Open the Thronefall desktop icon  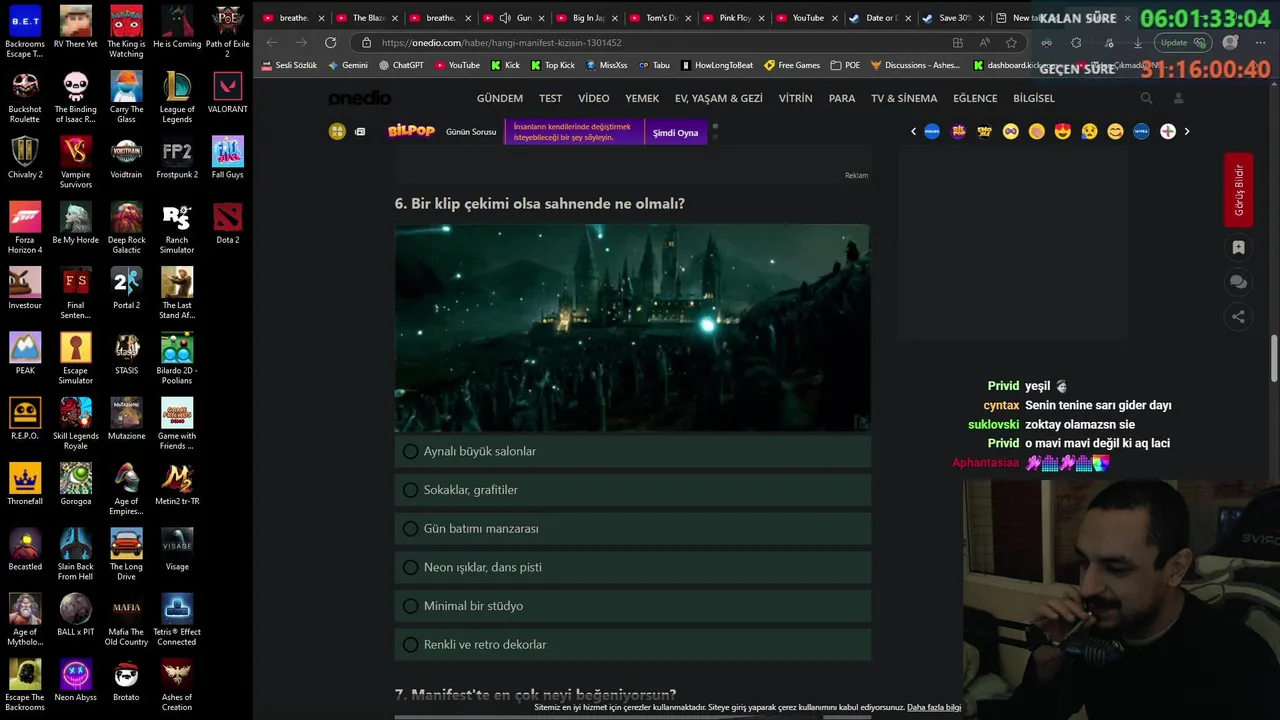25,485
